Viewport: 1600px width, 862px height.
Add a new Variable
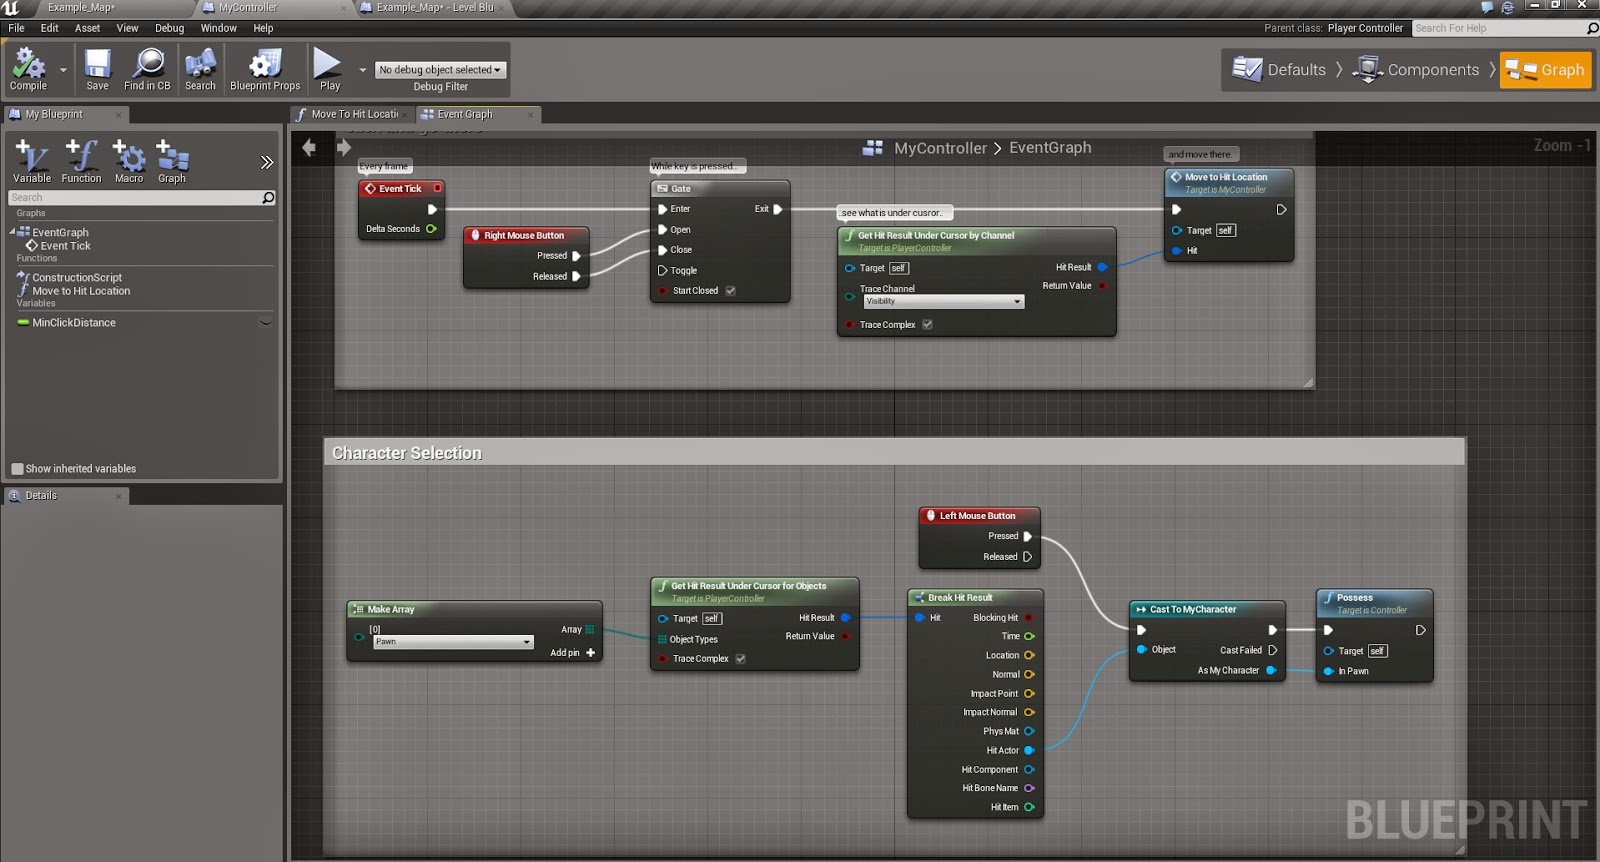point(32,161)
